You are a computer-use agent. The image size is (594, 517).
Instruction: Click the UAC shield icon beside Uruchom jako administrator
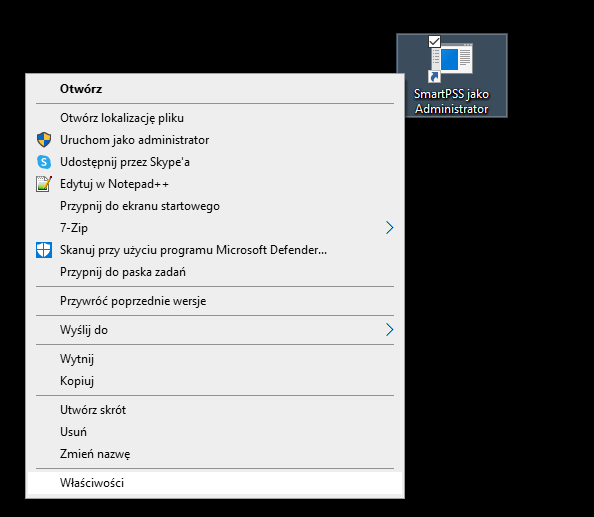(x=44, y=140)
